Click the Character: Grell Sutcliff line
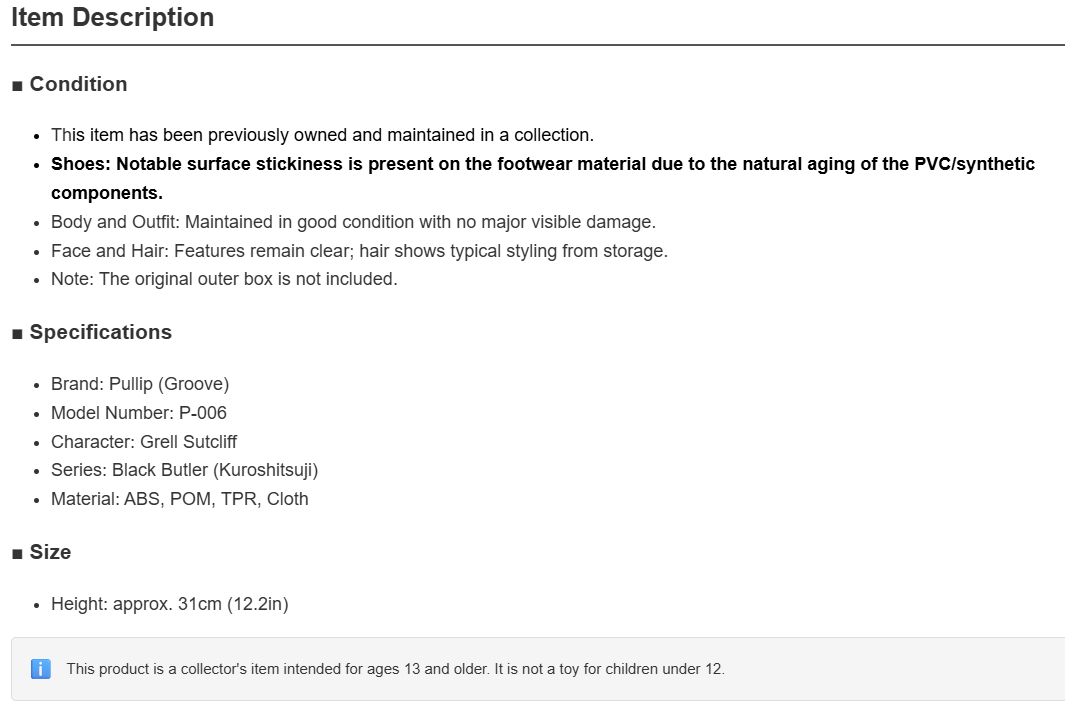 click(x=144, y=442)
